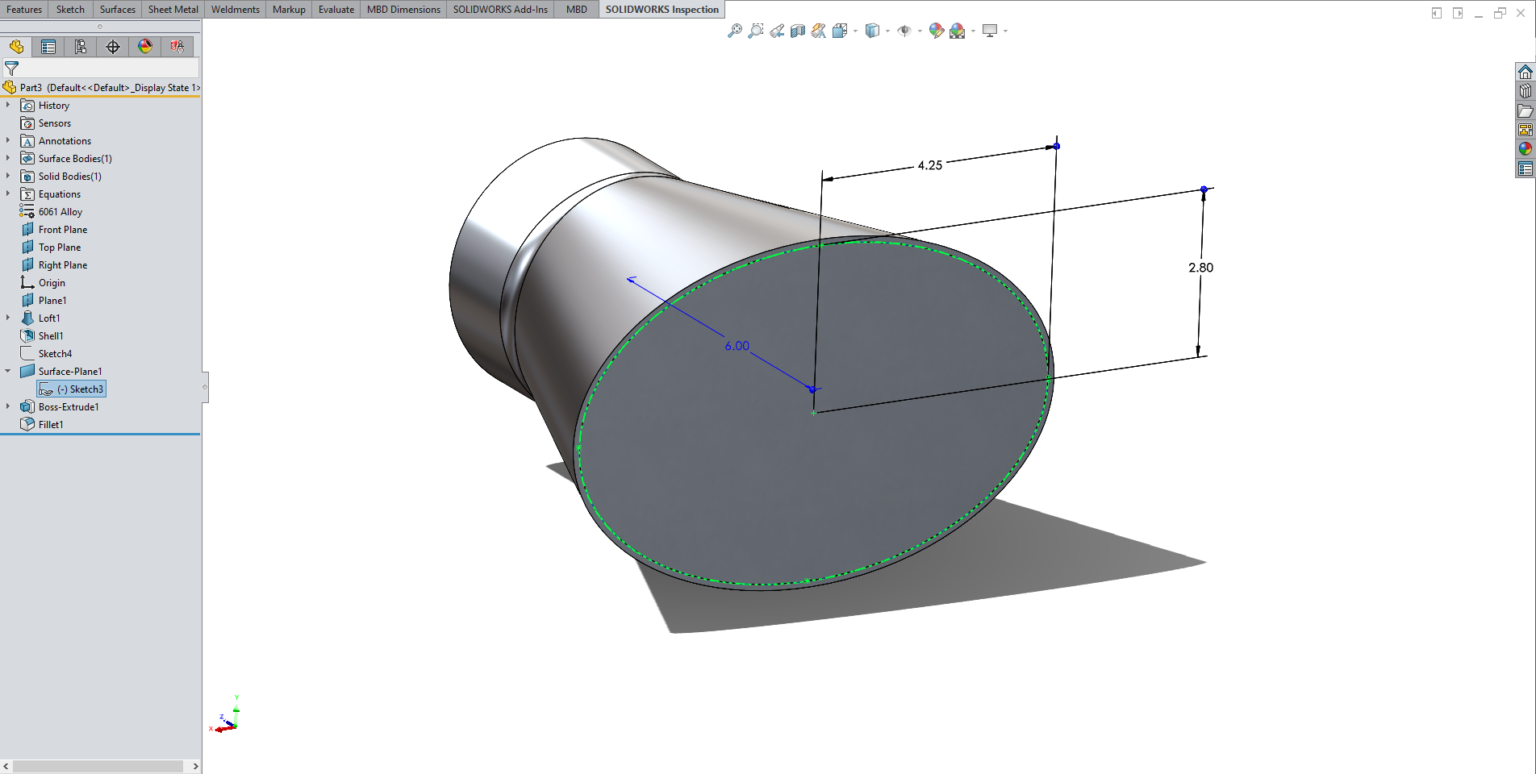Toggle Dynamic Annotation Views

(818, 30)
